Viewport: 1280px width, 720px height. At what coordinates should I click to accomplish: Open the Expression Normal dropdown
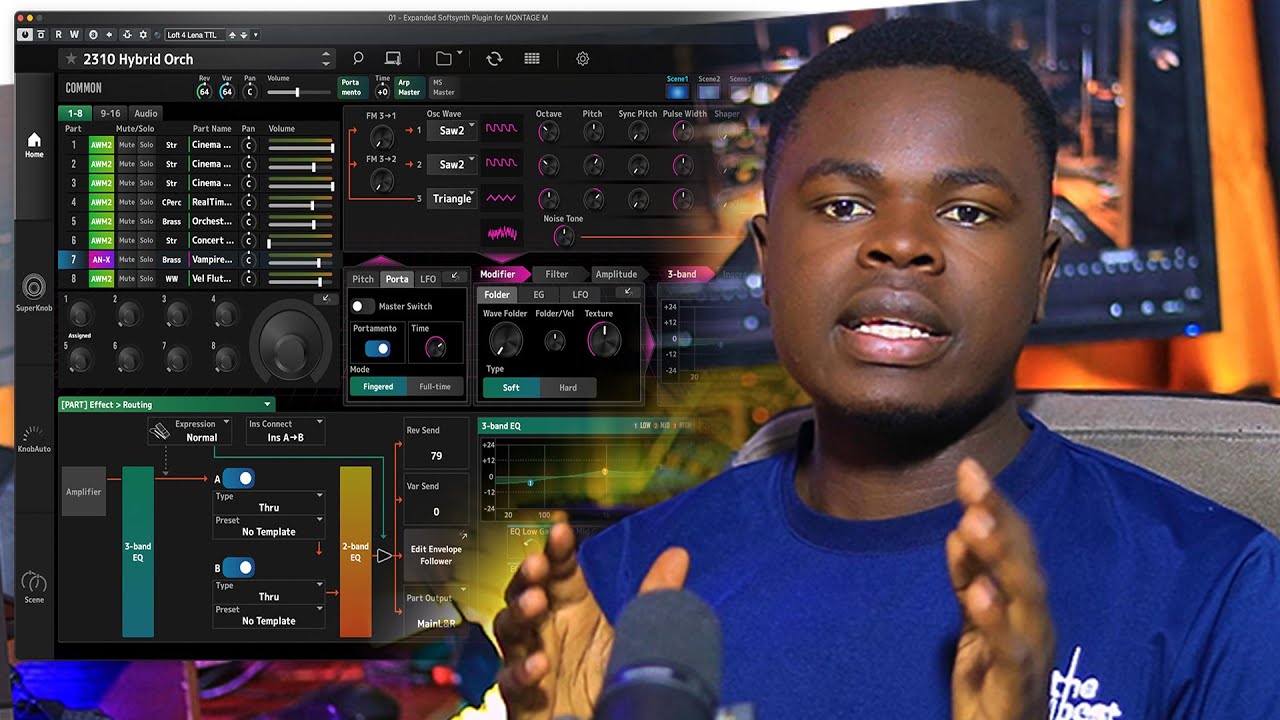201,431
